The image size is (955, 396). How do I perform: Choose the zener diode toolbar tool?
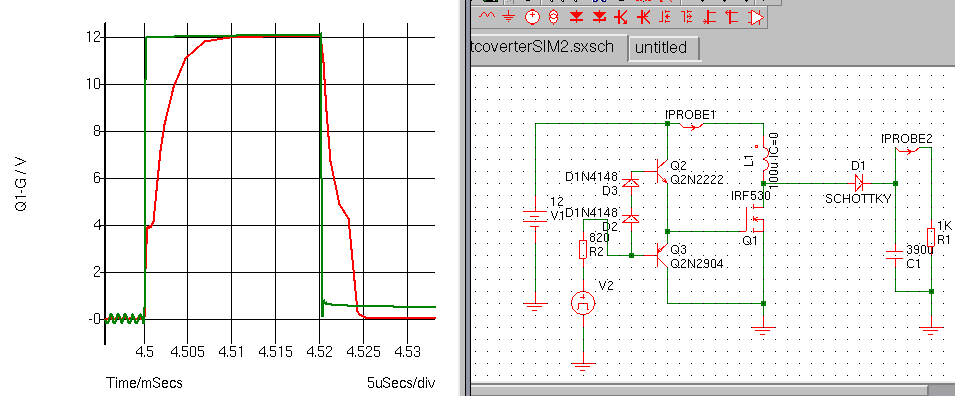[x=599, y=16]
